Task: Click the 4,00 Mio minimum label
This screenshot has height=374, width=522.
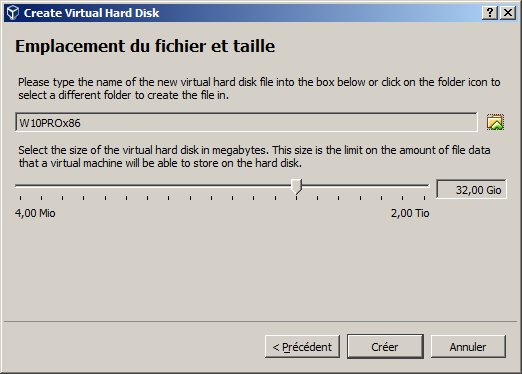Action: point(35,213)
